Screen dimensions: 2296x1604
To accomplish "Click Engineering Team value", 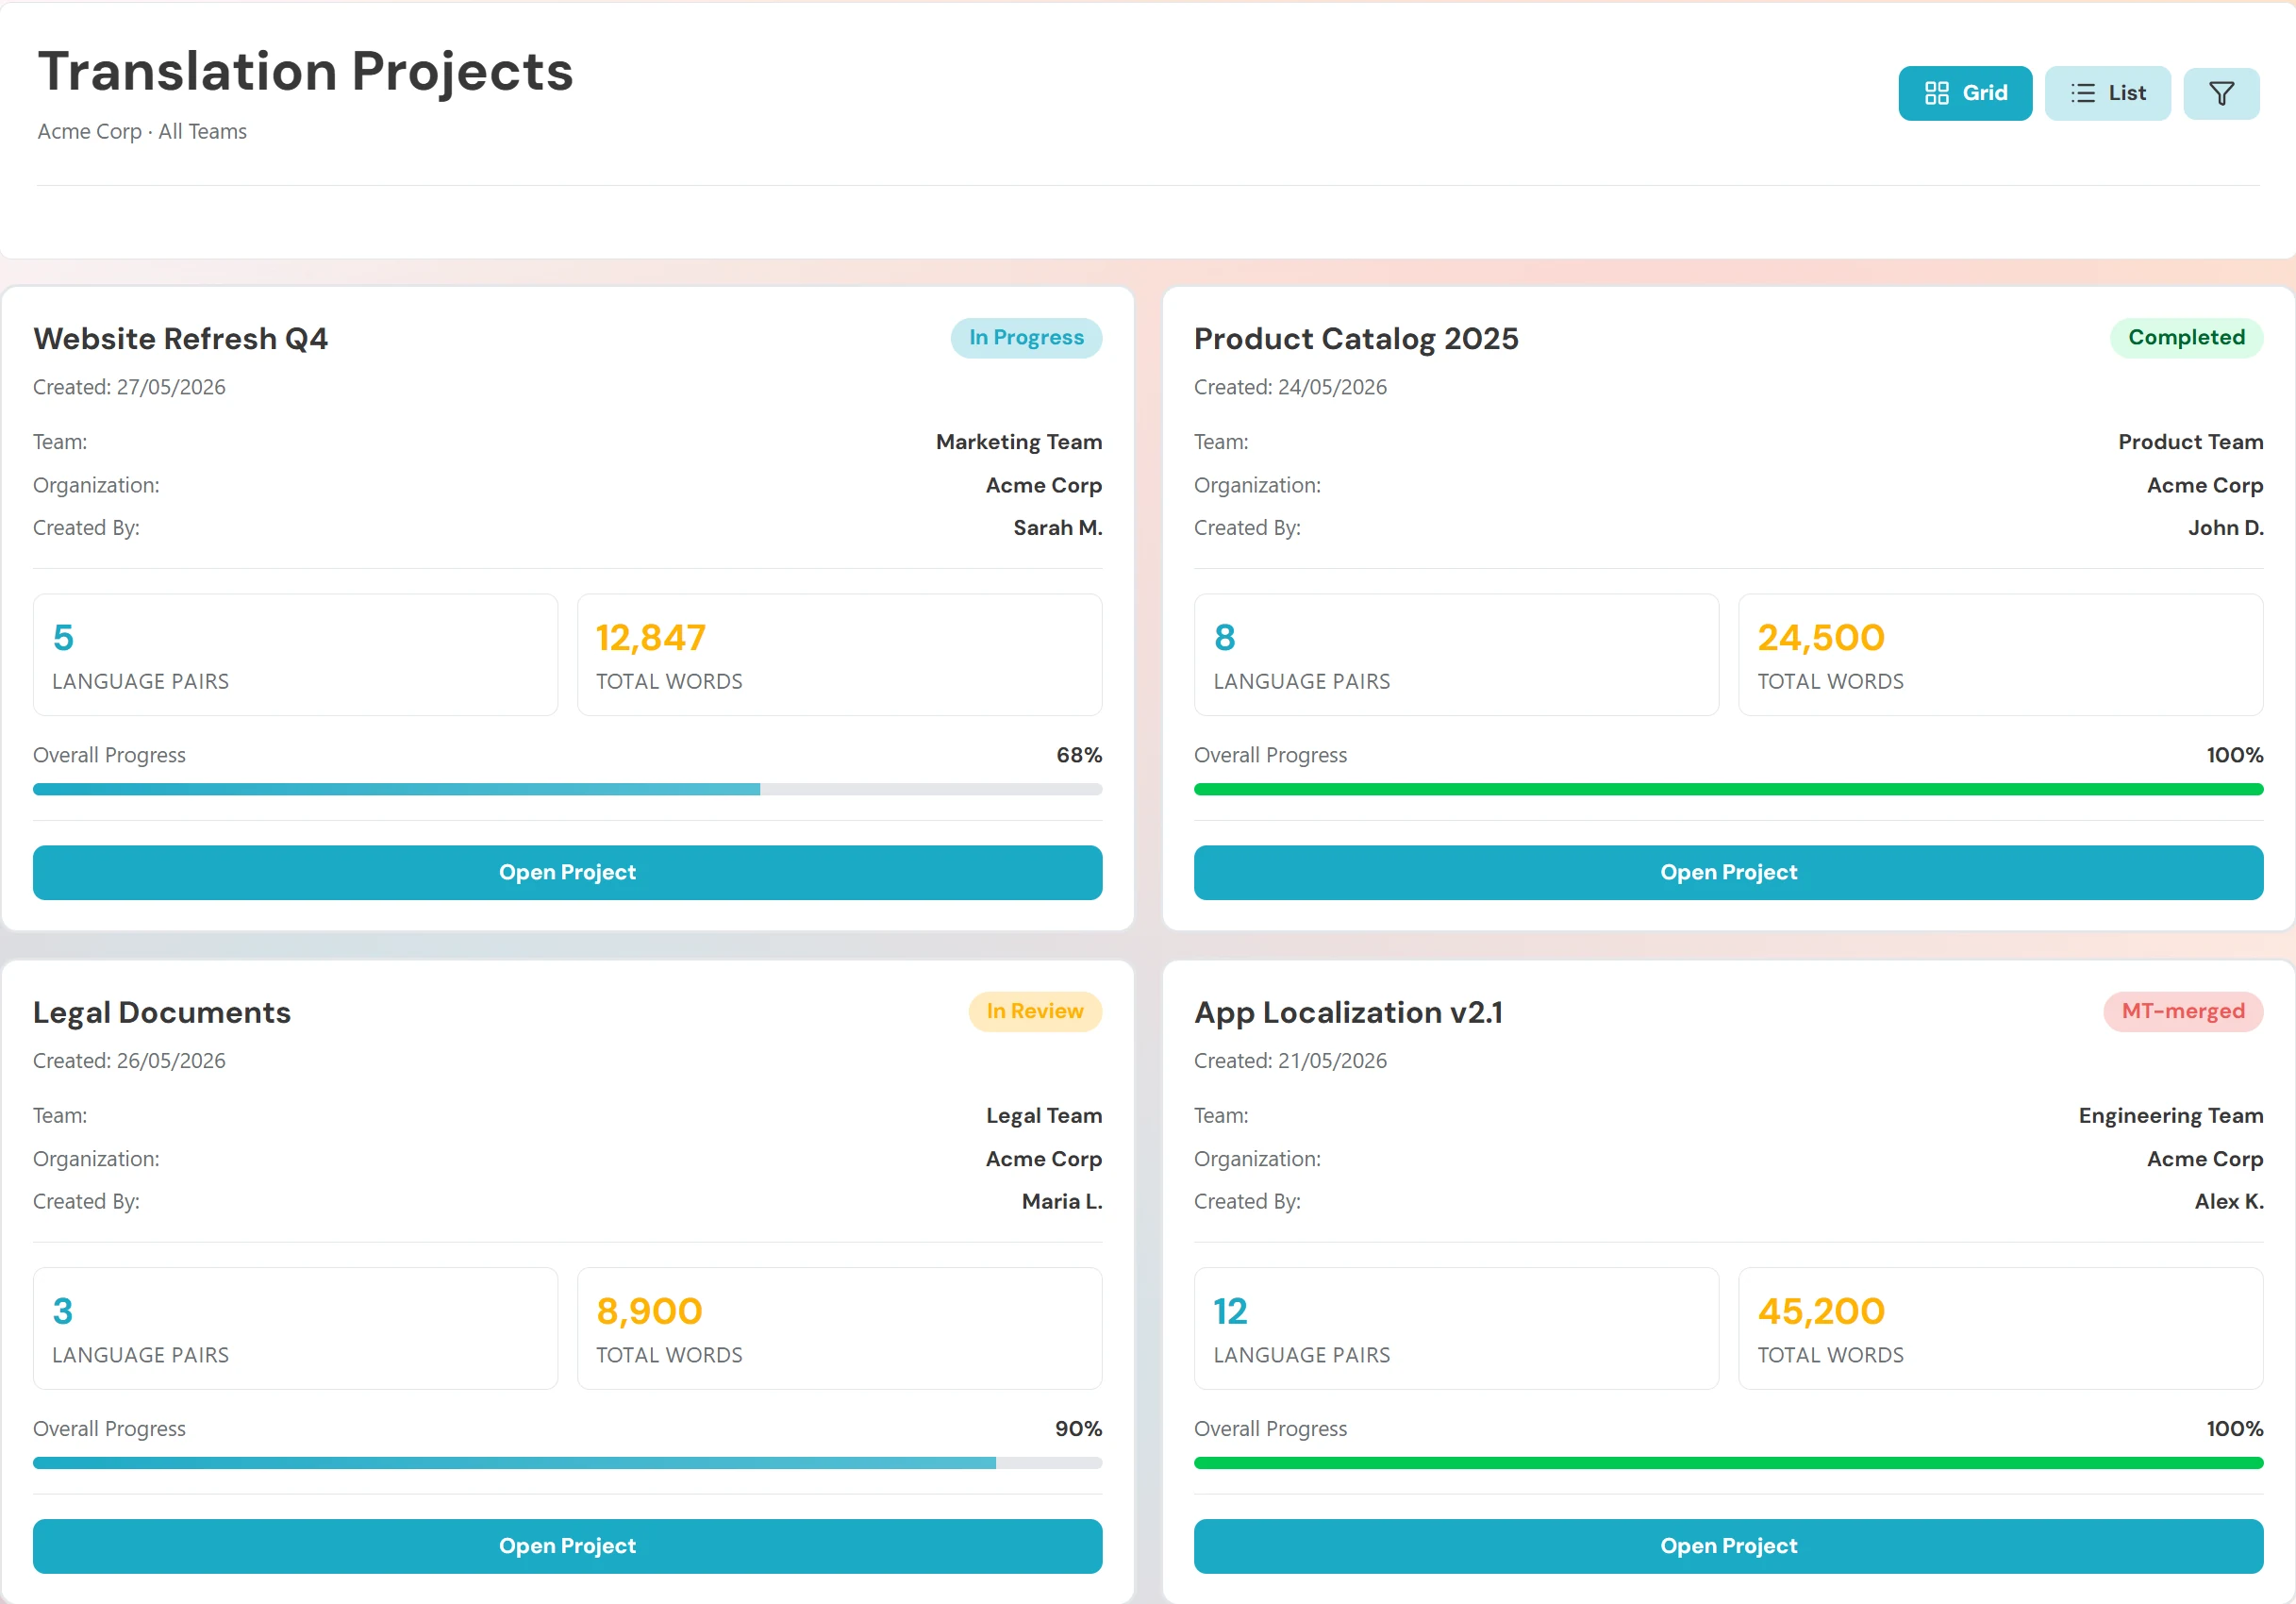I will (x=2170, y=1116).
